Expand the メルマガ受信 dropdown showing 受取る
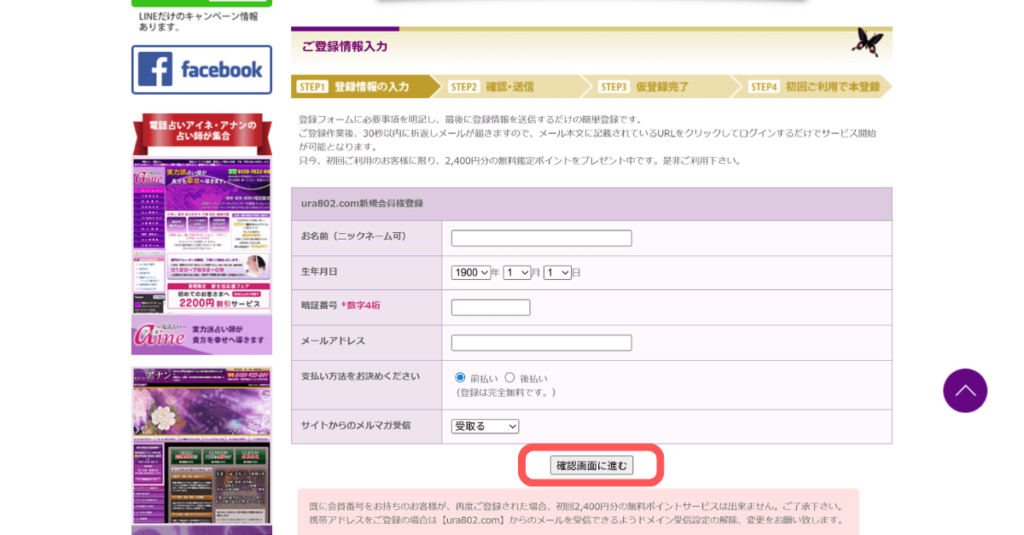Screen dimensions: 1024x535 point(485,426)
